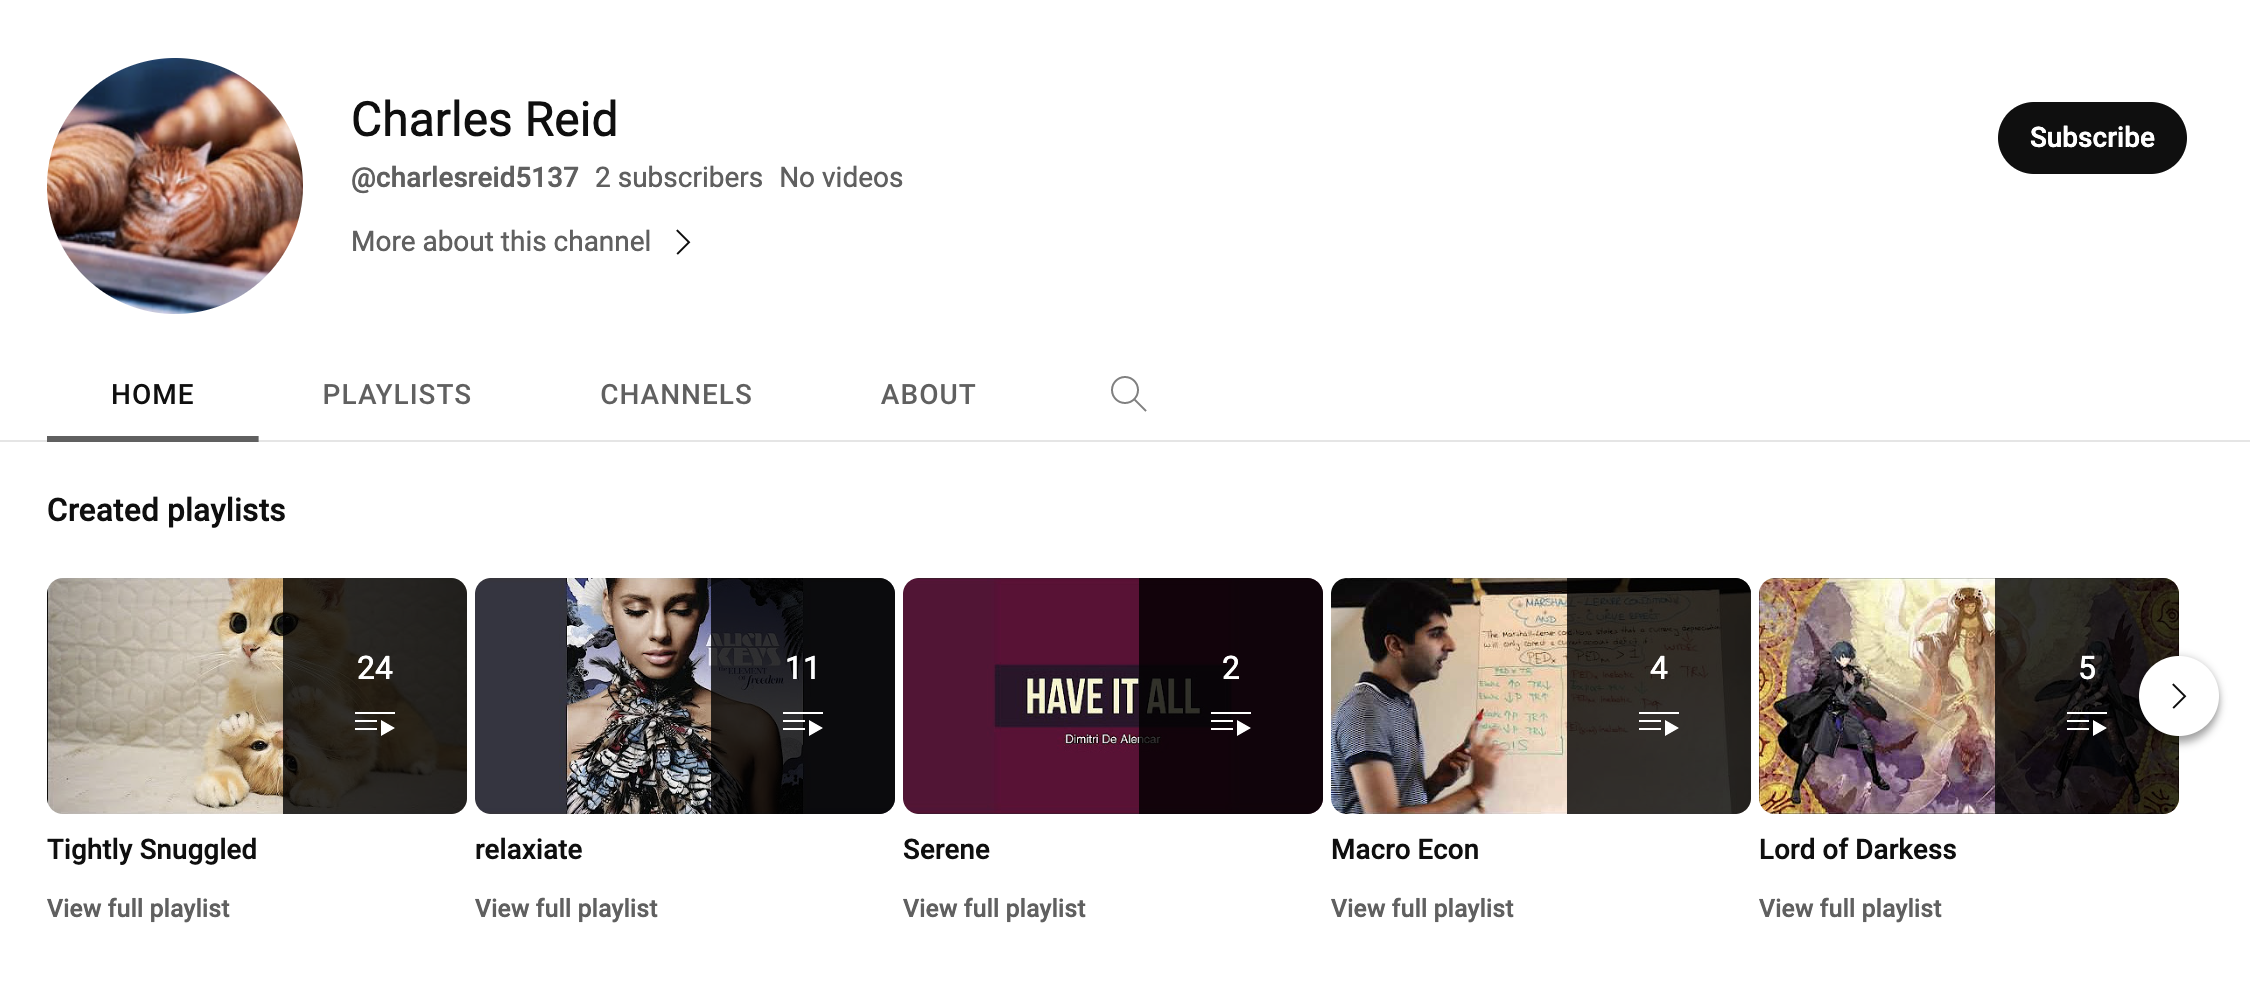2250x990 pixels.
Task: View full playlist under Macro Econ
Action: click(x=1422, y=909)
